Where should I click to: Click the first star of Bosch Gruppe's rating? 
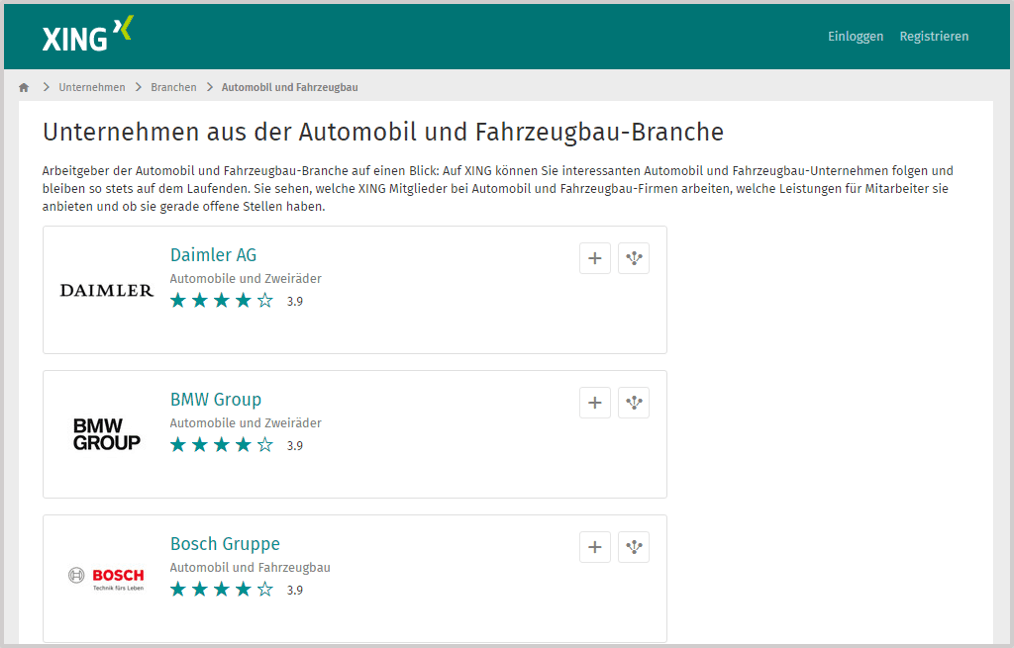(177, 589)
